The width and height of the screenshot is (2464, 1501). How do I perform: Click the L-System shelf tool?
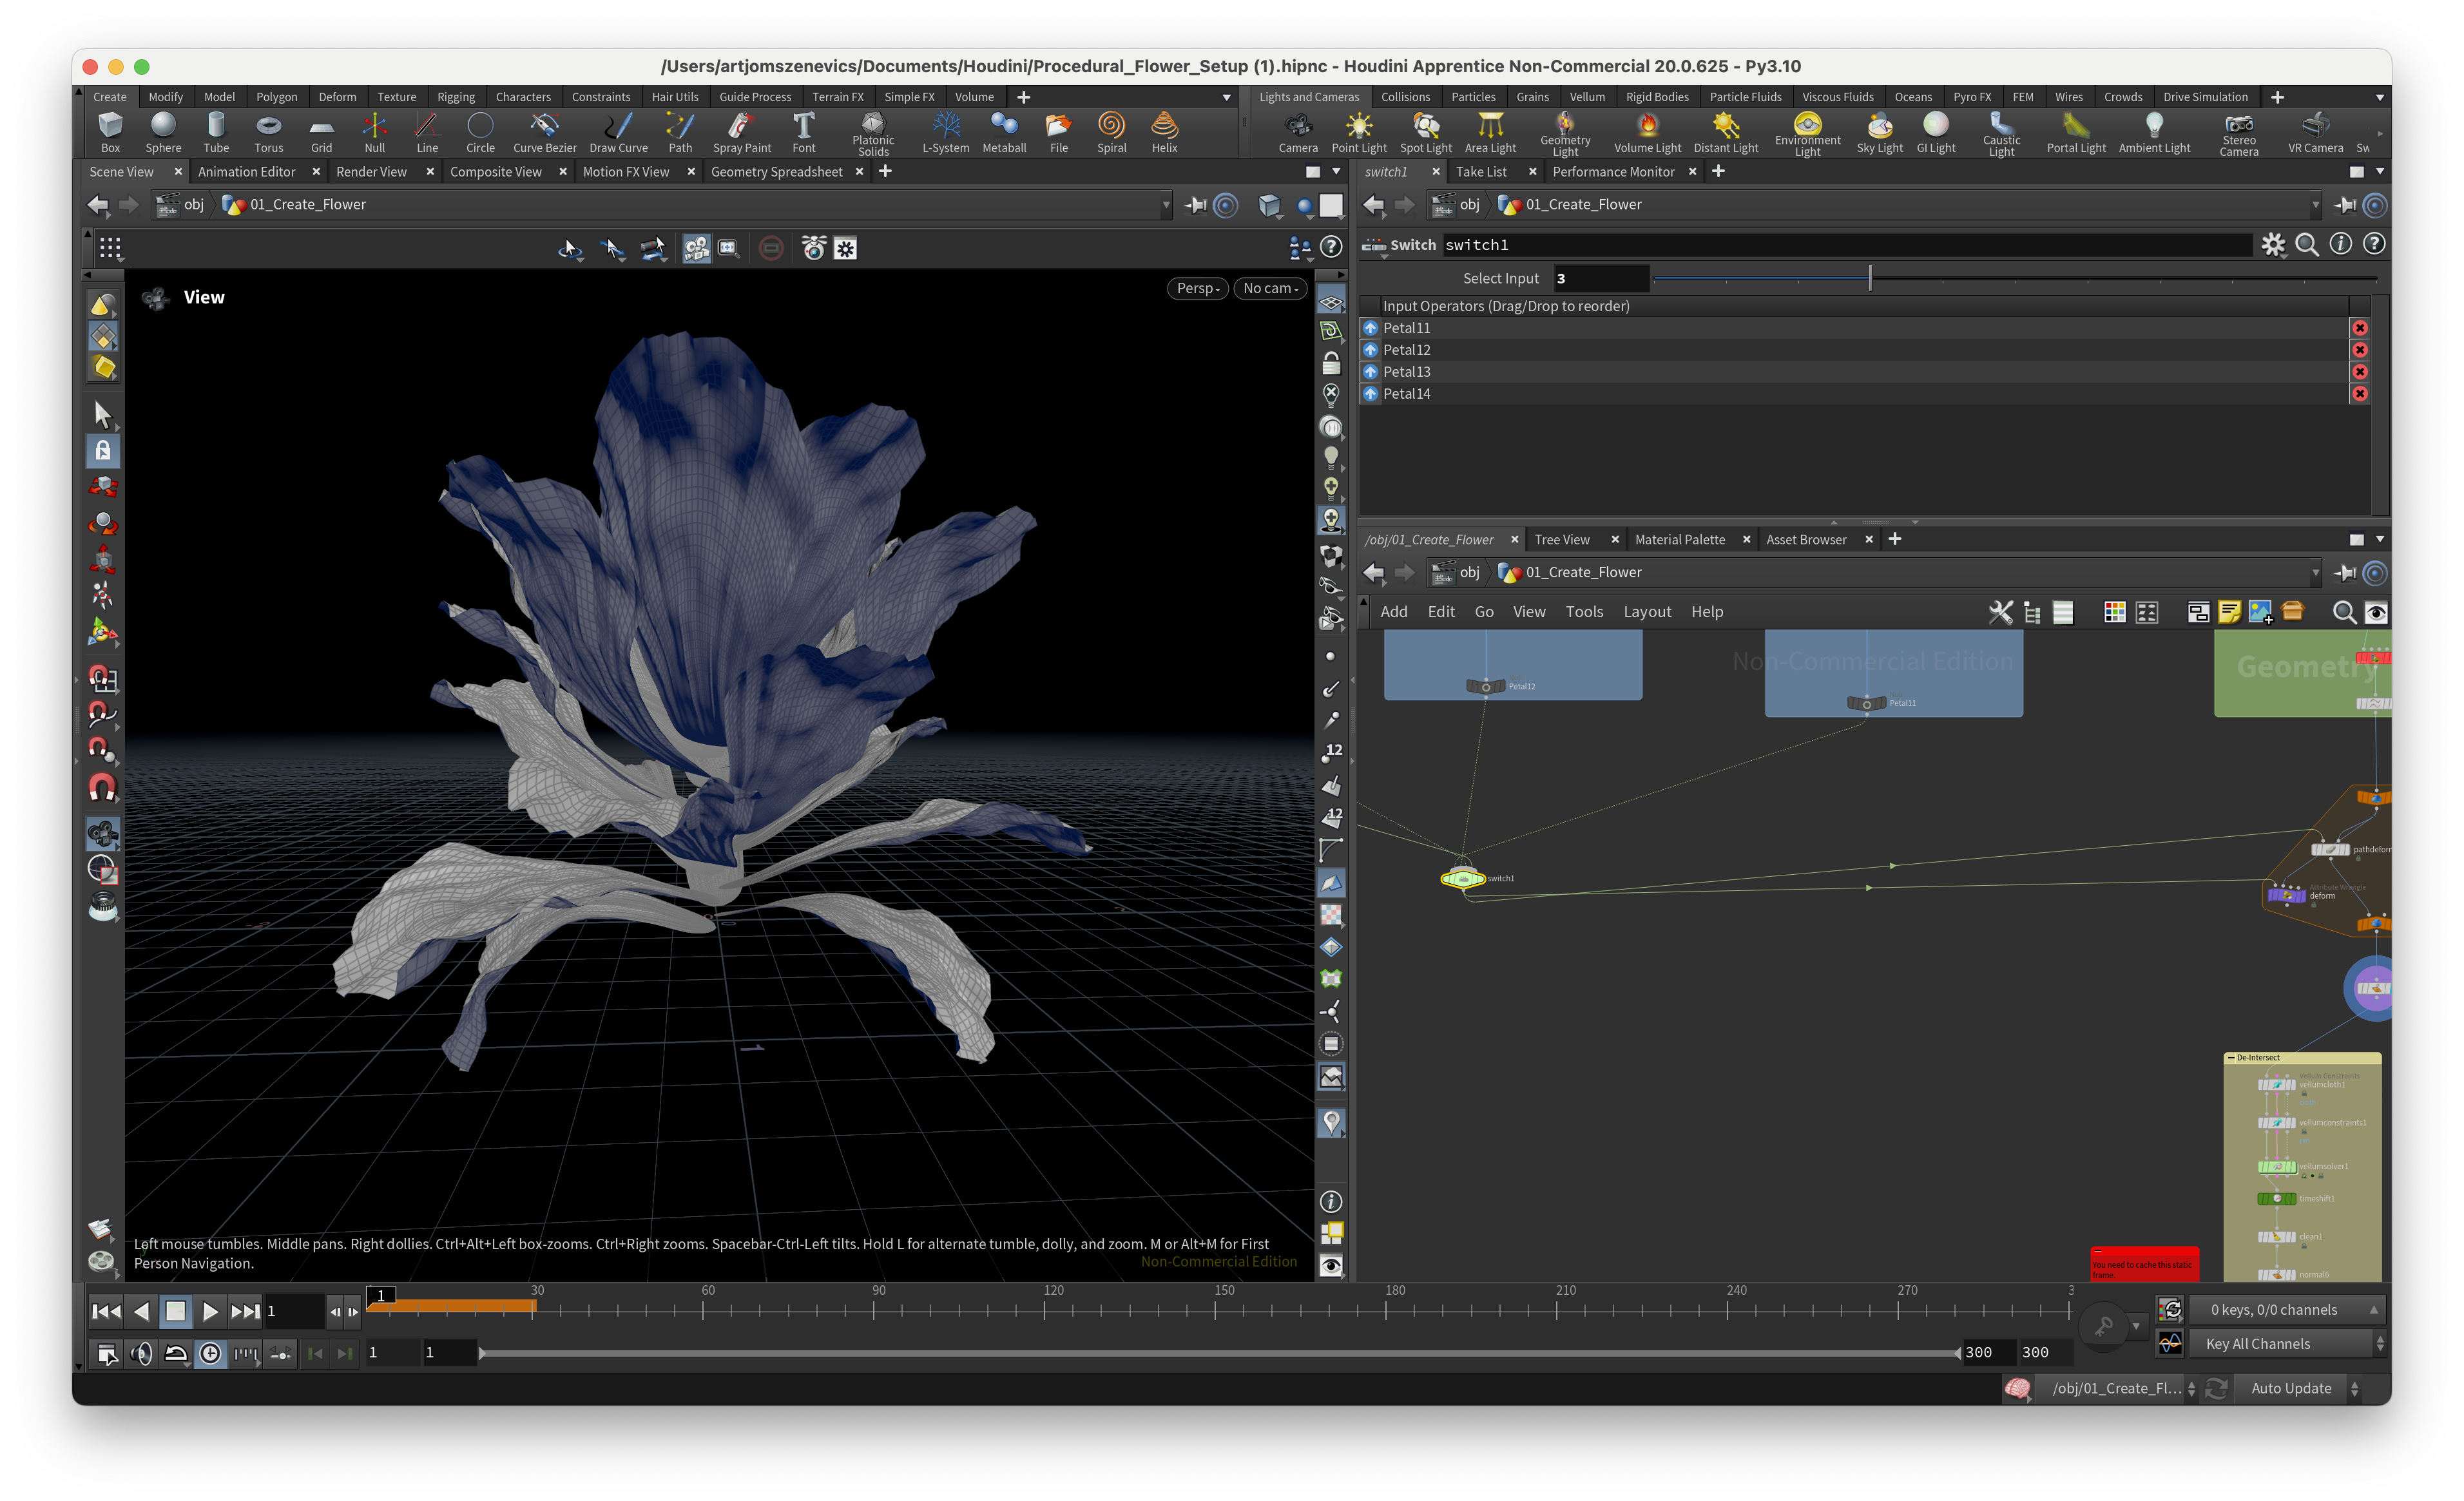coord(945,132)
